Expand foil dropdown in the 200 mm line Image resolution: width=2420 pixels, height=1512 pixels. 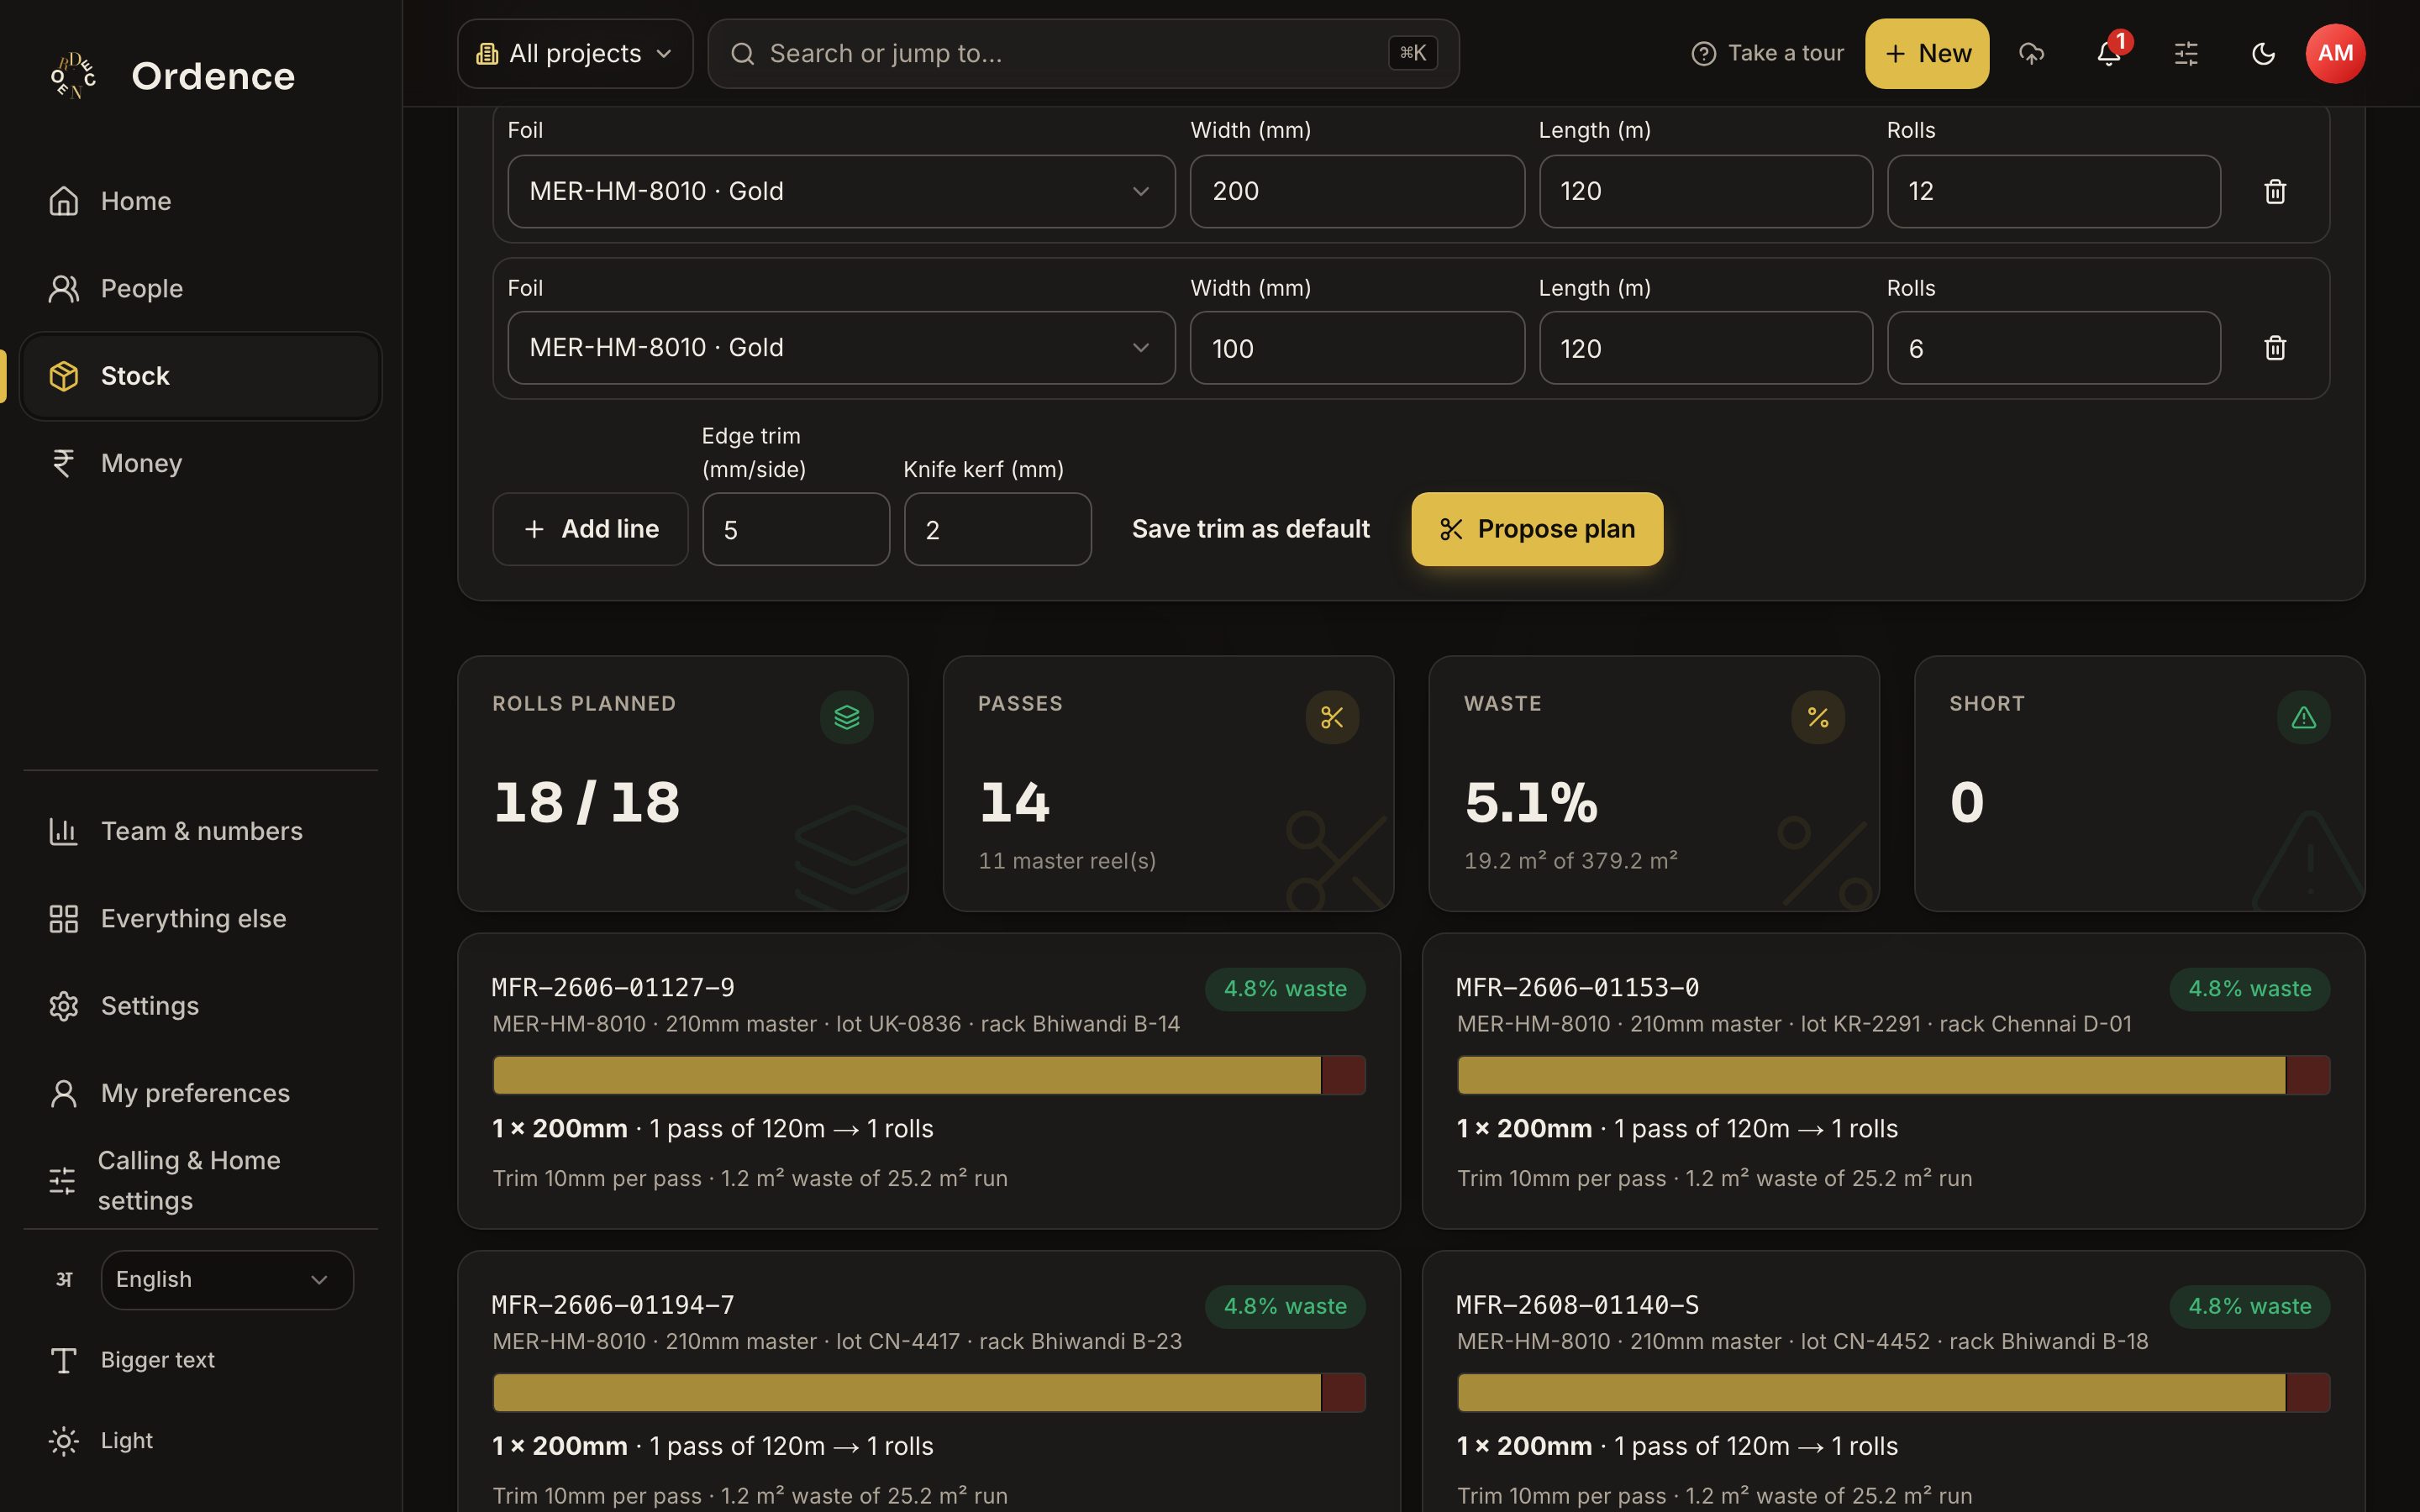tap(841, 191)
